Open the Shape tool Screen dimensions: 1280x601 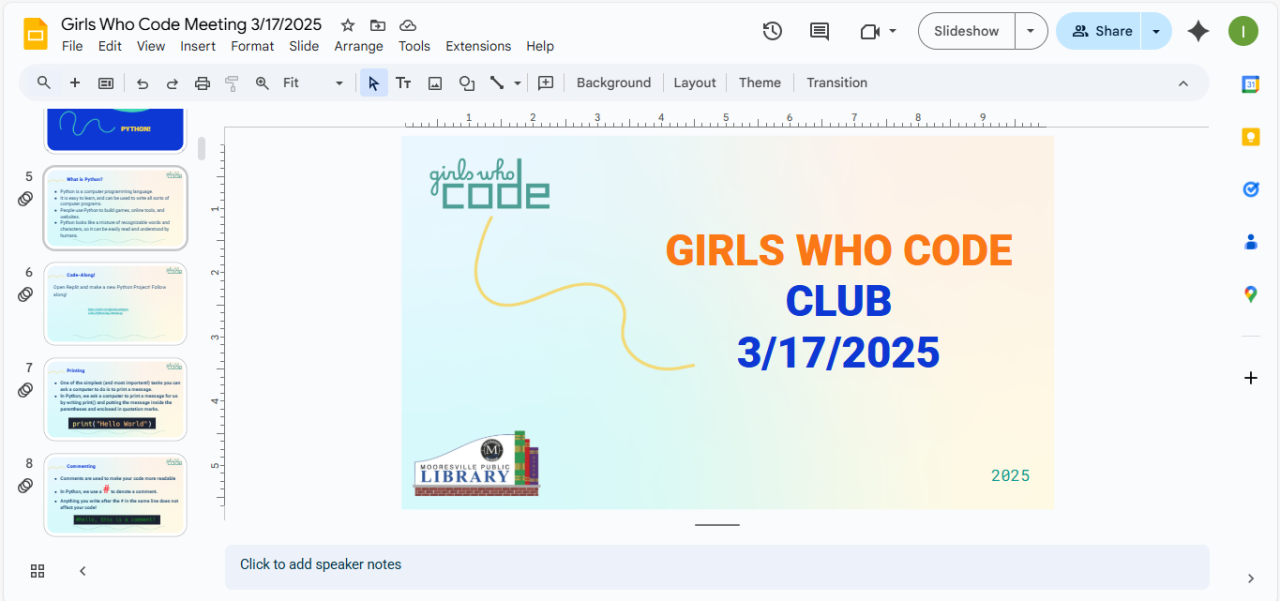[466, 83]
